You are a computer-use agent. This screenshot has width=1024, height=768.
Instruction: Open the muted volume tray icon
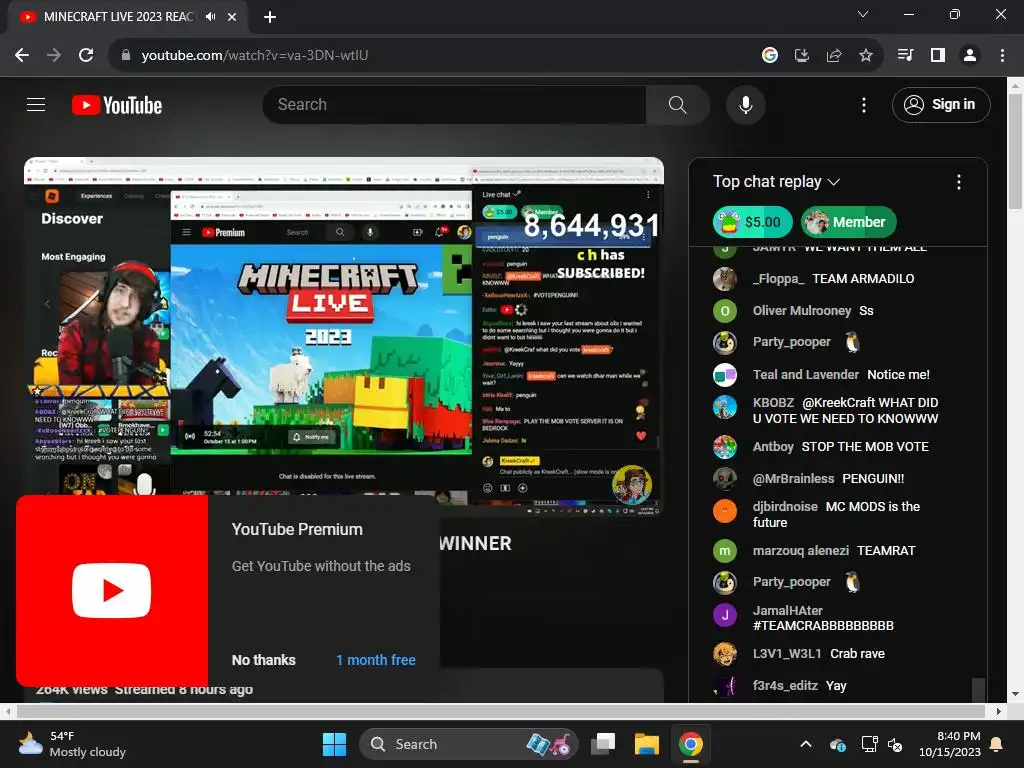pos(895,744)
